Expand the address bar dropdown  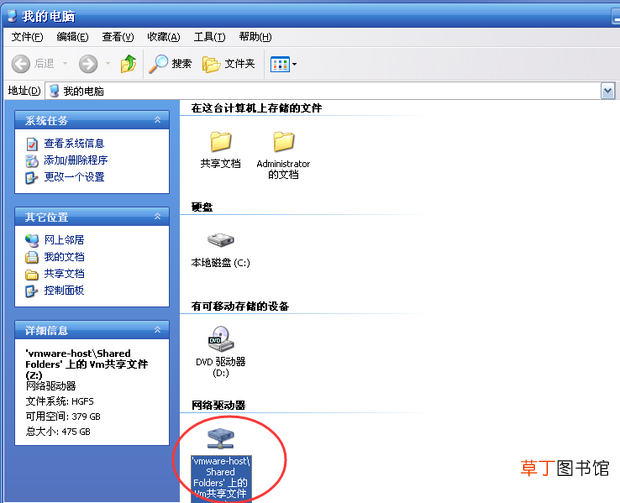(607, 91)
